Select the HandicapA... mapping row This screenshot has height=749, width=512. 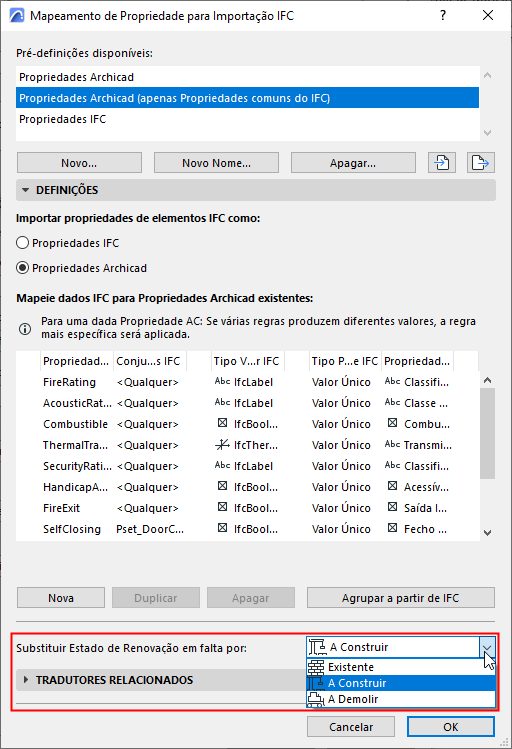247,487
